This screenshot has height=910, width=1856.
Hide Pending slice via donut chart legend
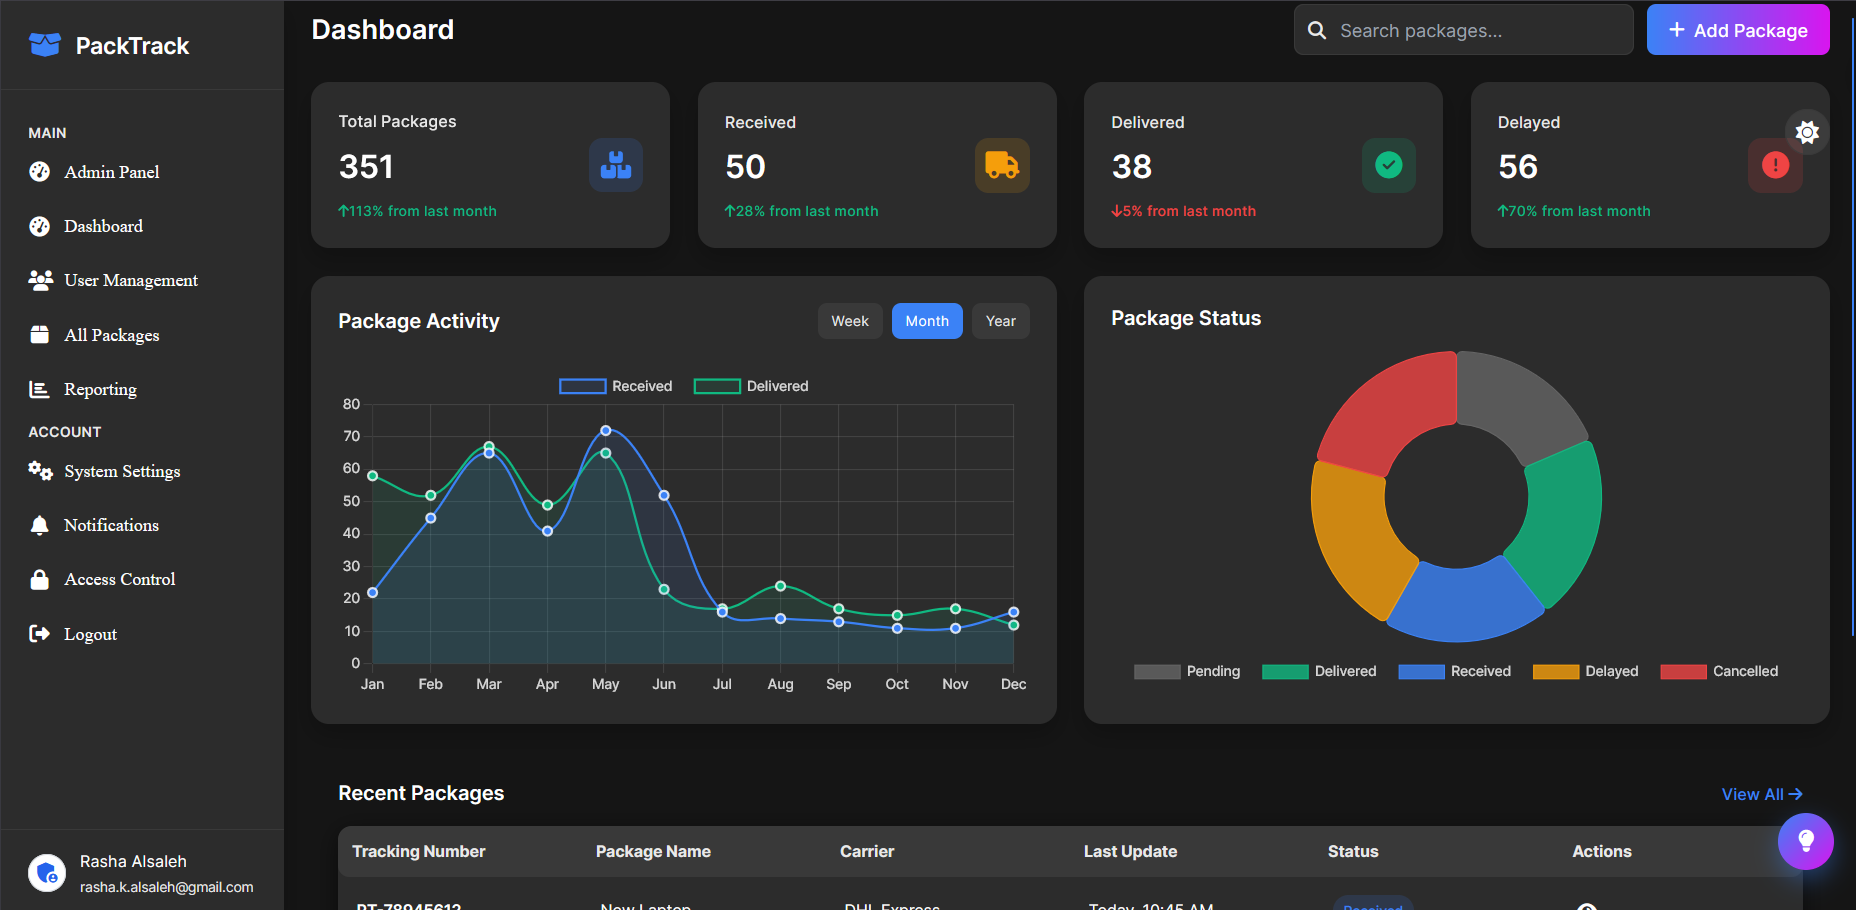pos(1187,671)
